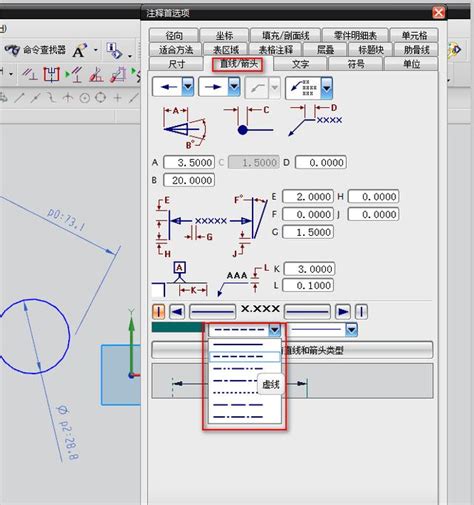Click the apply line and arrow type button

coord(292,350)
